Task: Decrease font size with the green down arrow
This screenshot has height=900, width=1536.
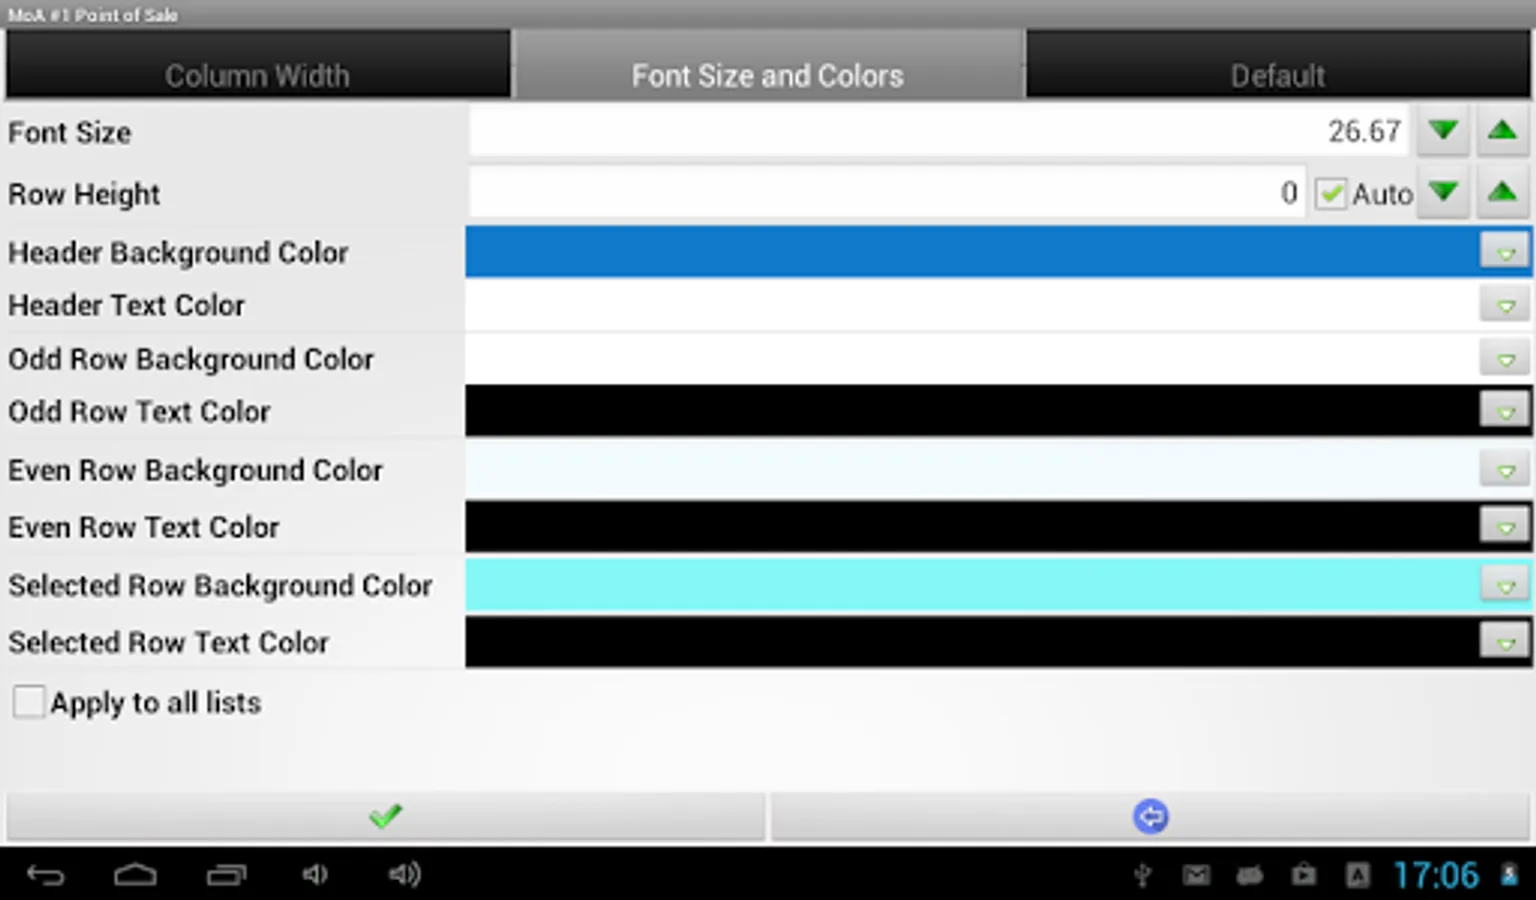Action: tap(1442, 131)
